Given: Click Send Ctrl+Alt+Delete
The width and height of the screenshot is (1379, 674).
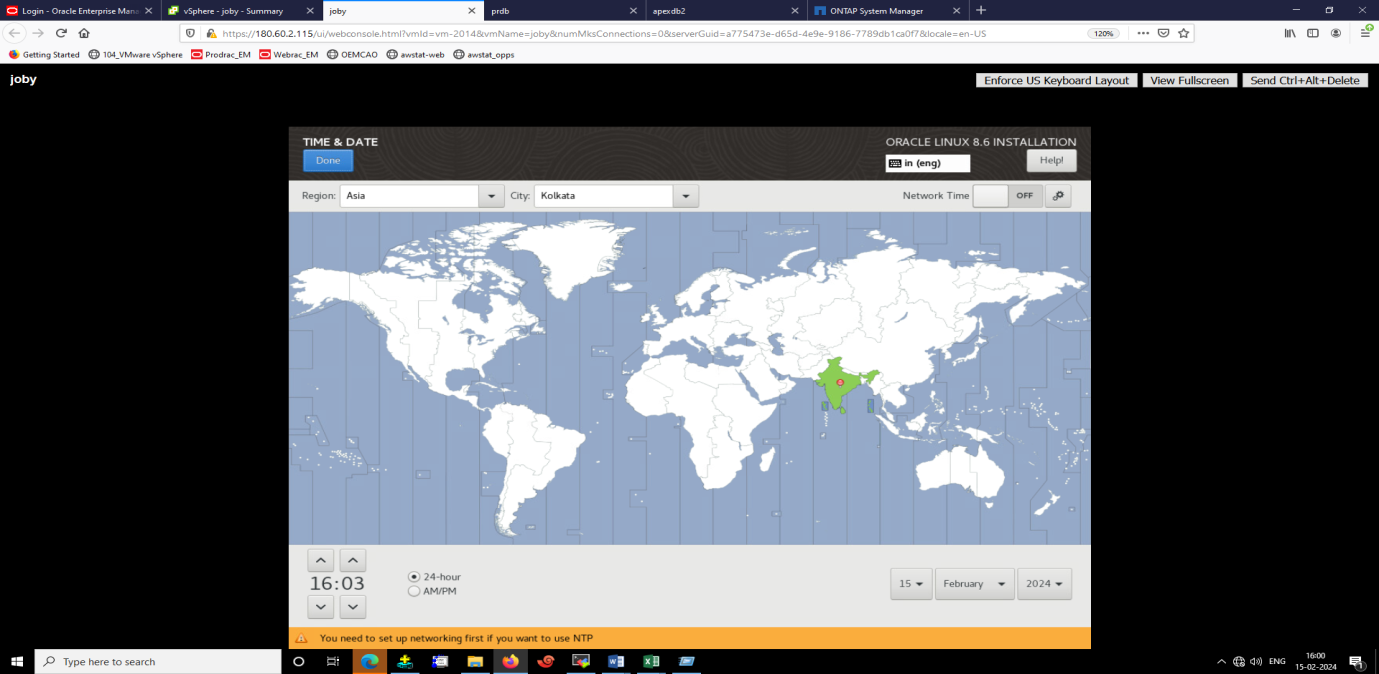Looking at the screenshot, I should [x=1306, y=80].
